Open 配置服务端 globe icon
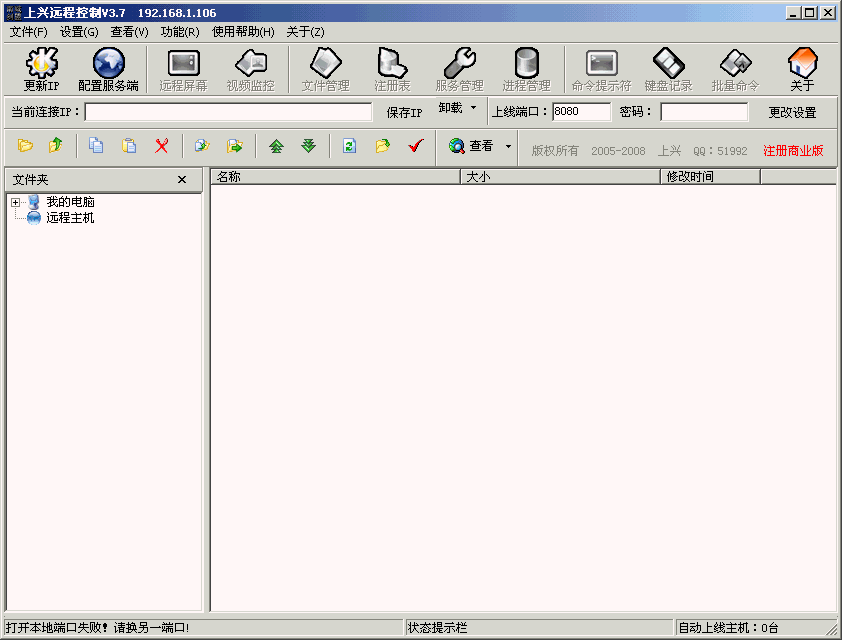 pyautogui.click(x=108, y=65)
